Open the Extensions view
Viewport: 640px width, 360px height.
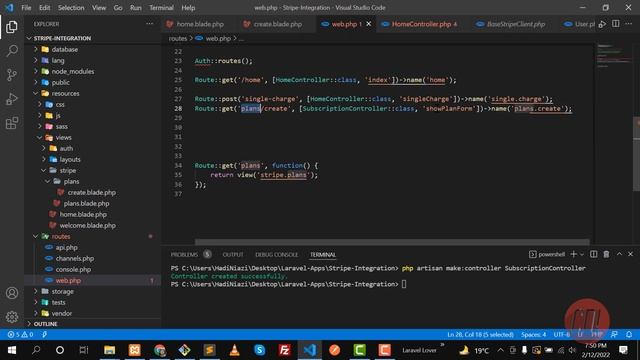click(x=12, y=123)
